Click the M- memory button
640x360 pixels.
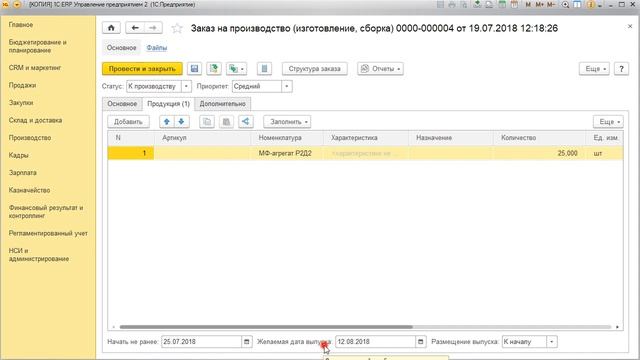tap(551, 4)
